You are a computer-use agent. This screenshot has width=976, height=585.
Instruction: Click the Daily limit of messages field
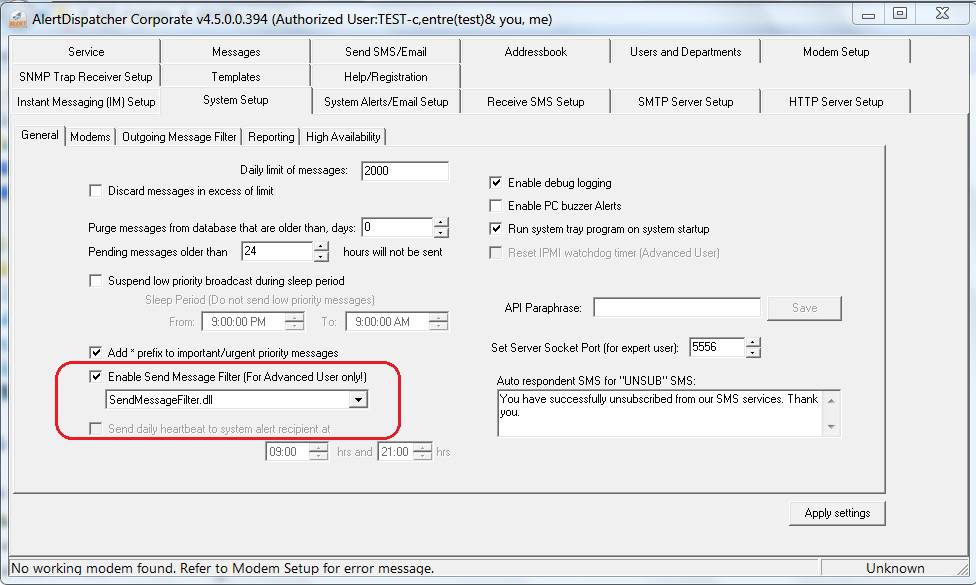pyautogui.click(x=405, y=171)
